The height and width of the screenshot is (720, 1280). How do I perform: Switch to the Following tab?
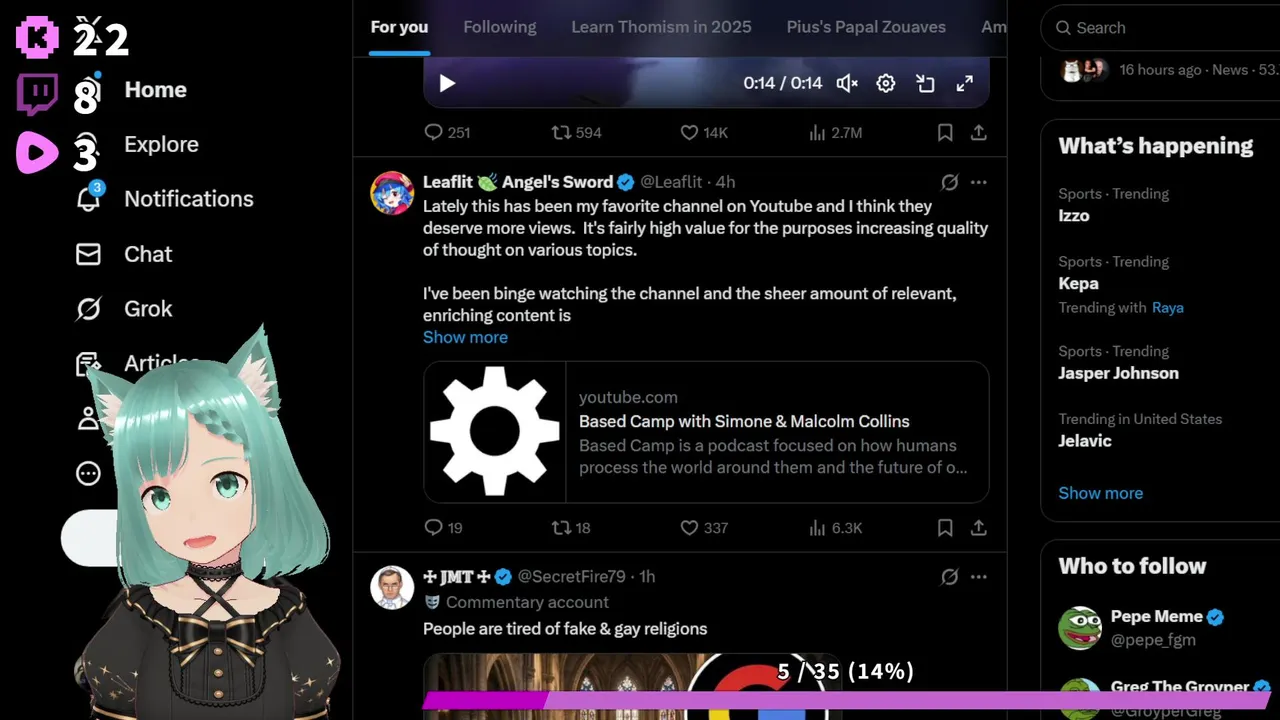500,27
